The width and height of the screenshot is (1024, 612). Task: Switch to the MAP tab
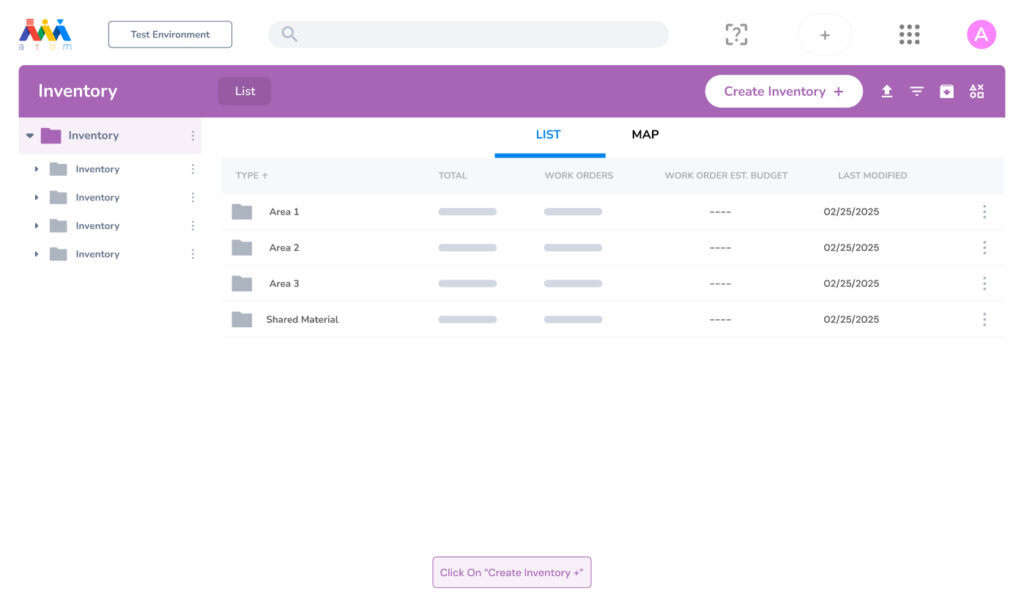(x=644, y=134)
